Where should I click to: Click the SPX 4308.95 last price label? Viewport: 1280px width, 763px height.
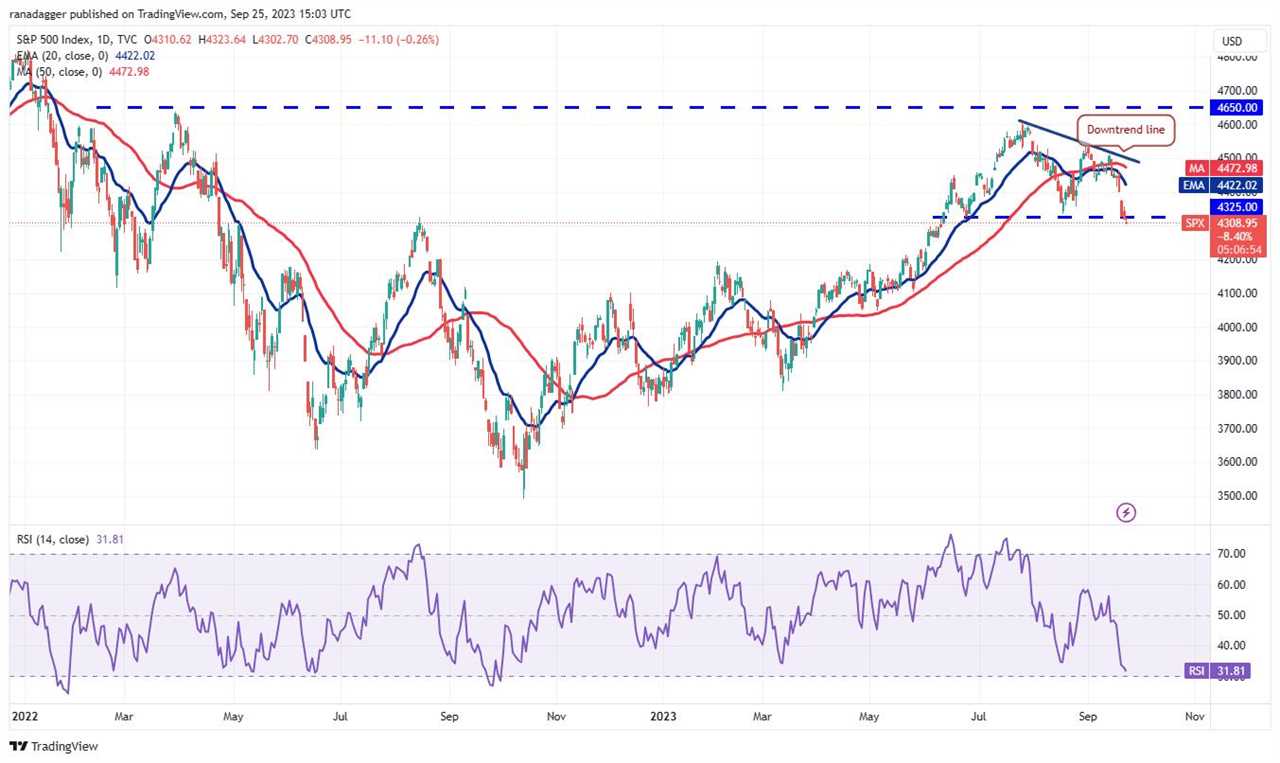coord(1225,236)
